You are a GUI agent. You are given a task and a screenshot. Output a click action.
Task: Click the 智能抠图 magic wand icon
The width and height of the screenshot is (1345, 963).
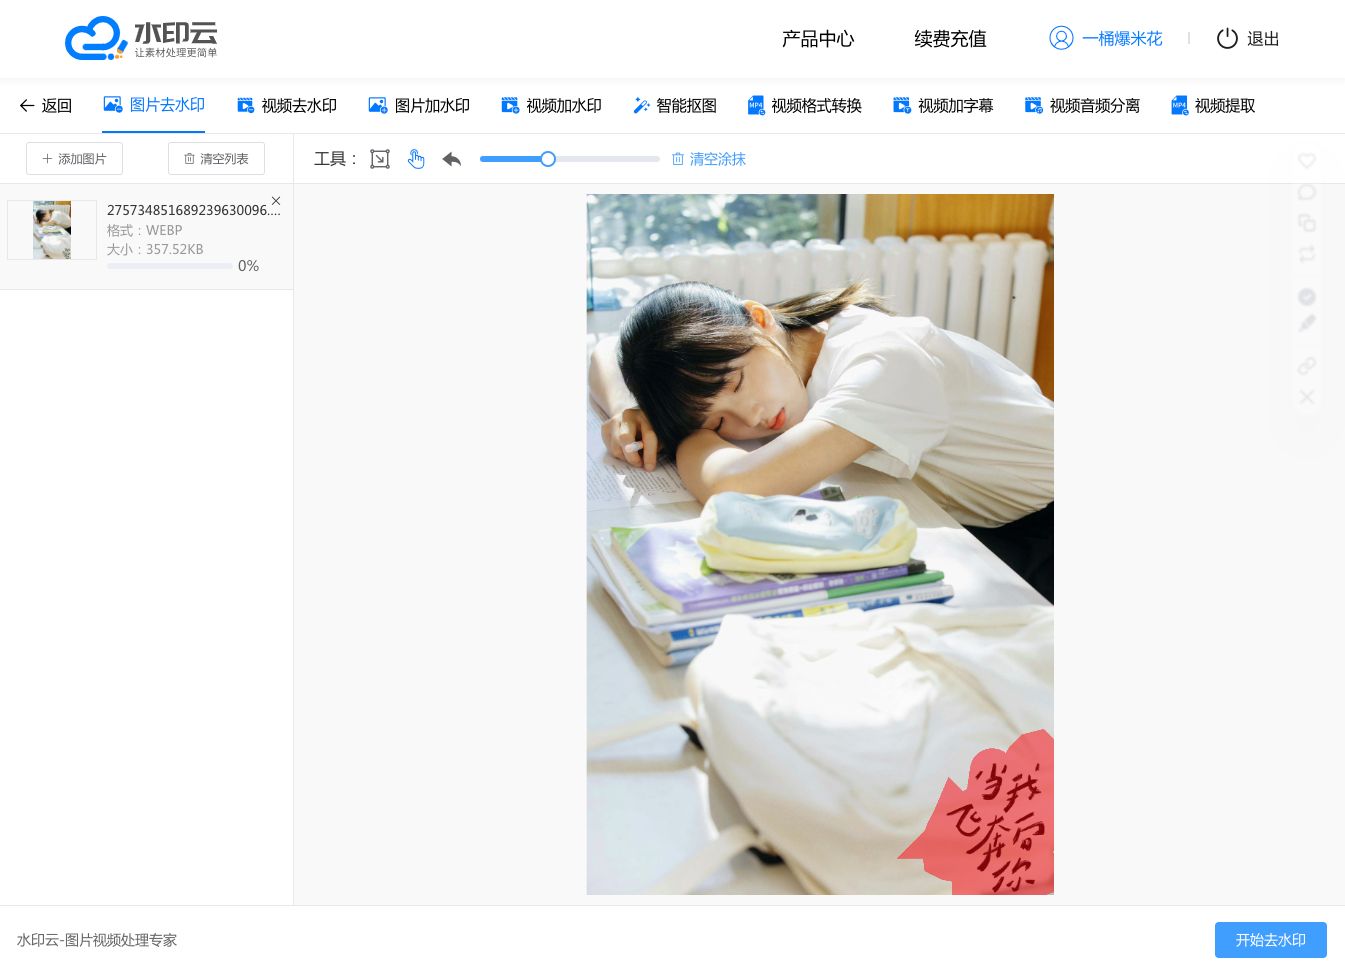(641, 105)
